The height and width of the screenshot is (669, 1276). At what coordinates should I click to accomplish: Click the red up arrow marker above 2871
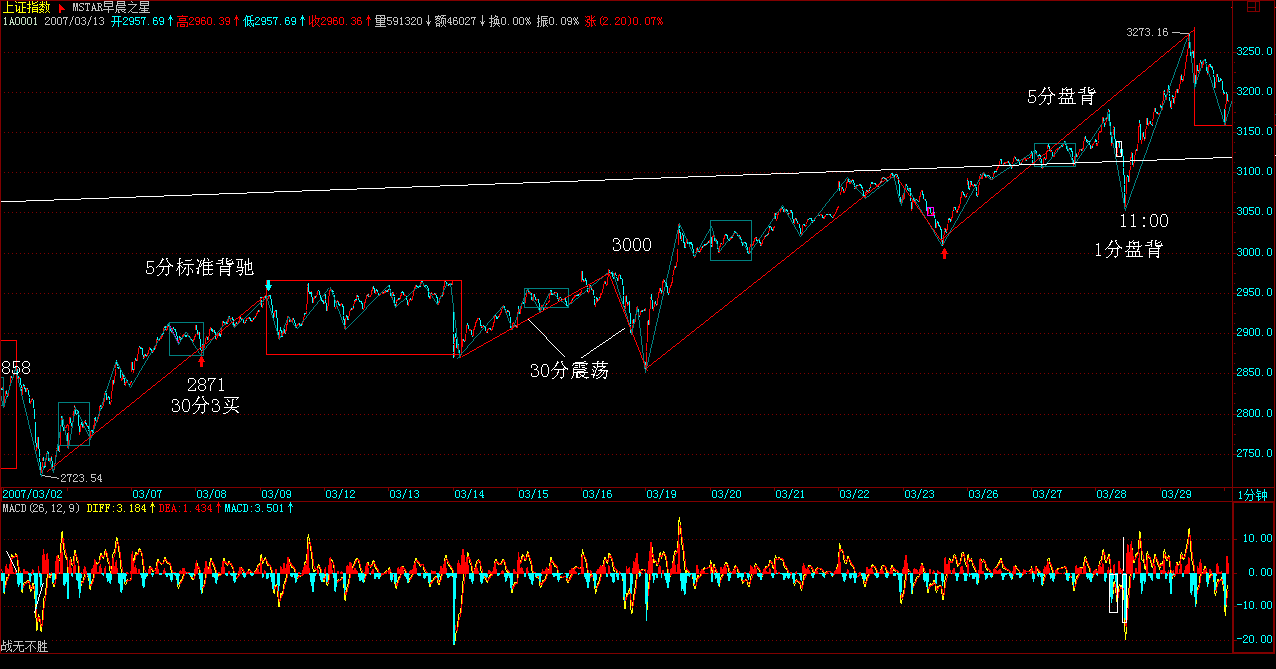coord(201,361)
